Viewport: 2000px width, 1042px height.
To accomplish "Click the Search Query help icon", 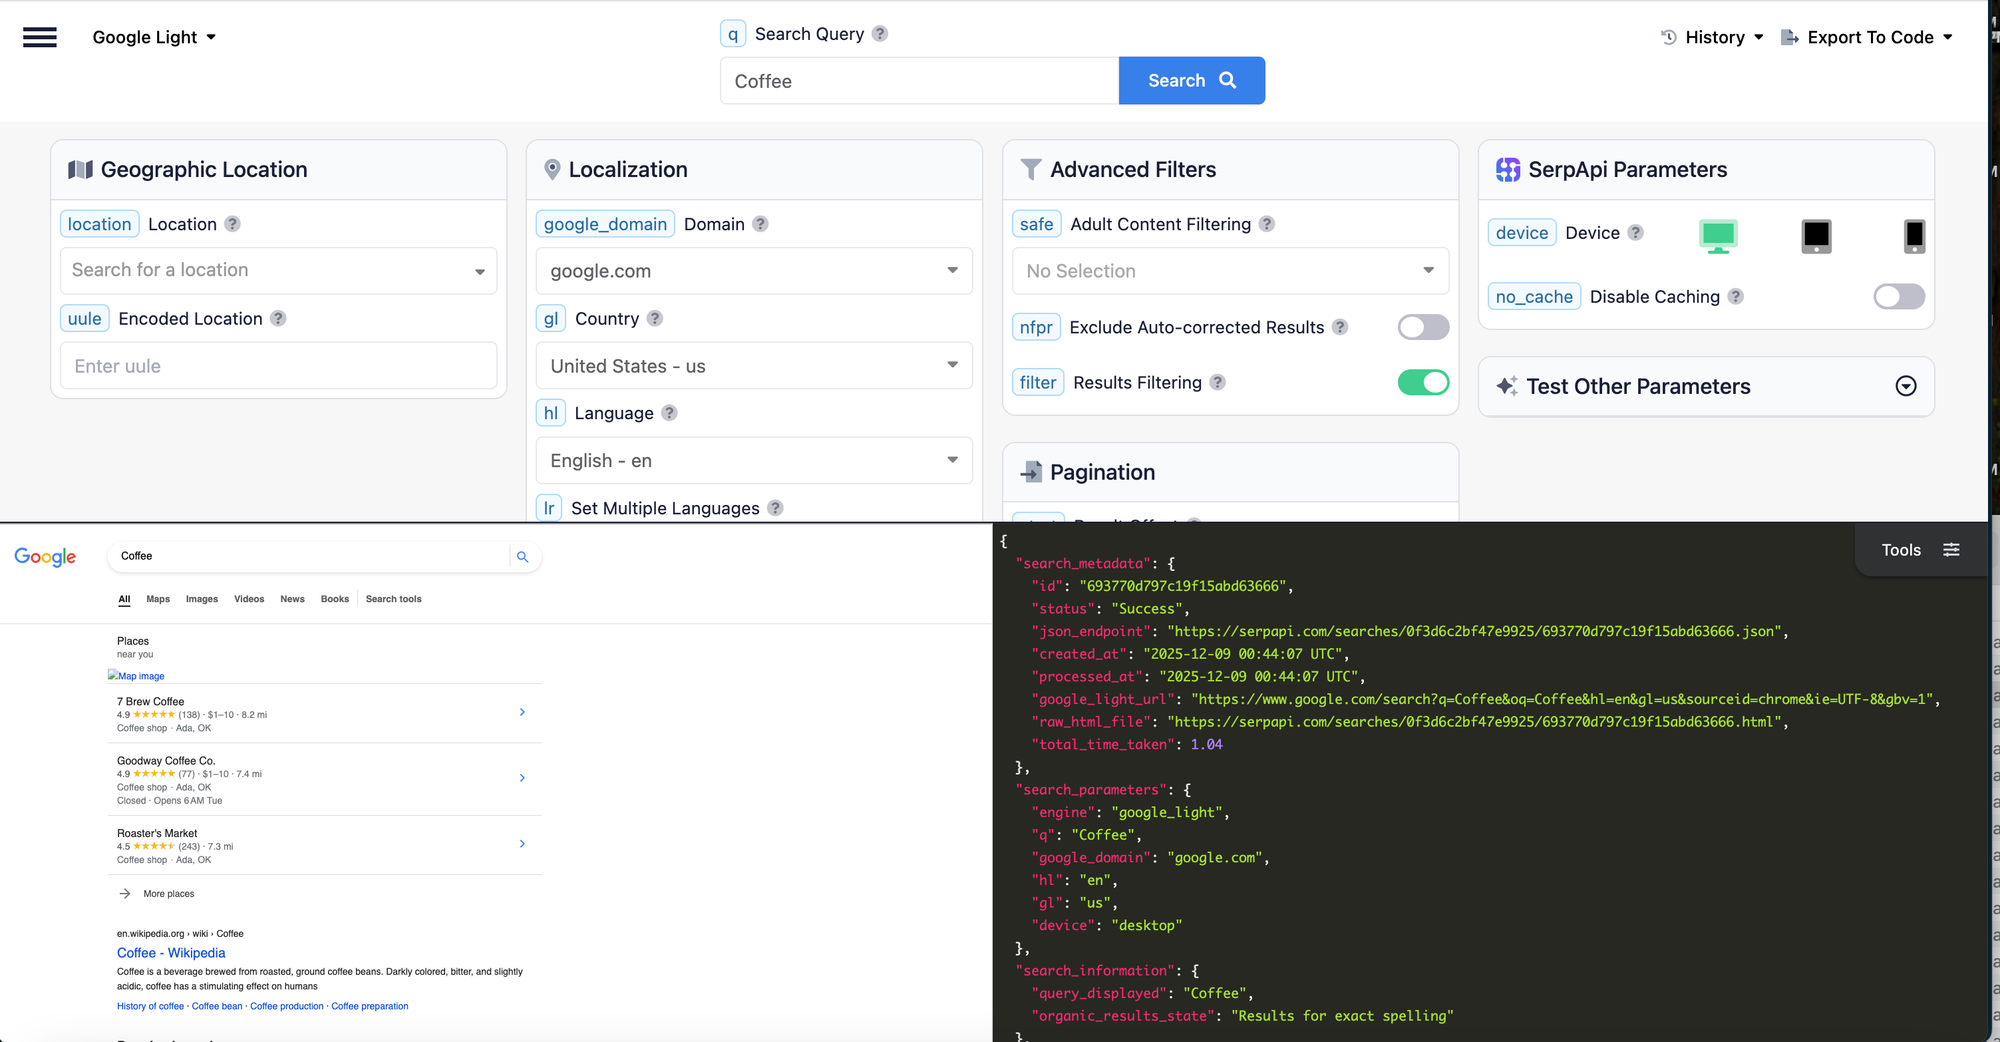I will pos(880,34).
